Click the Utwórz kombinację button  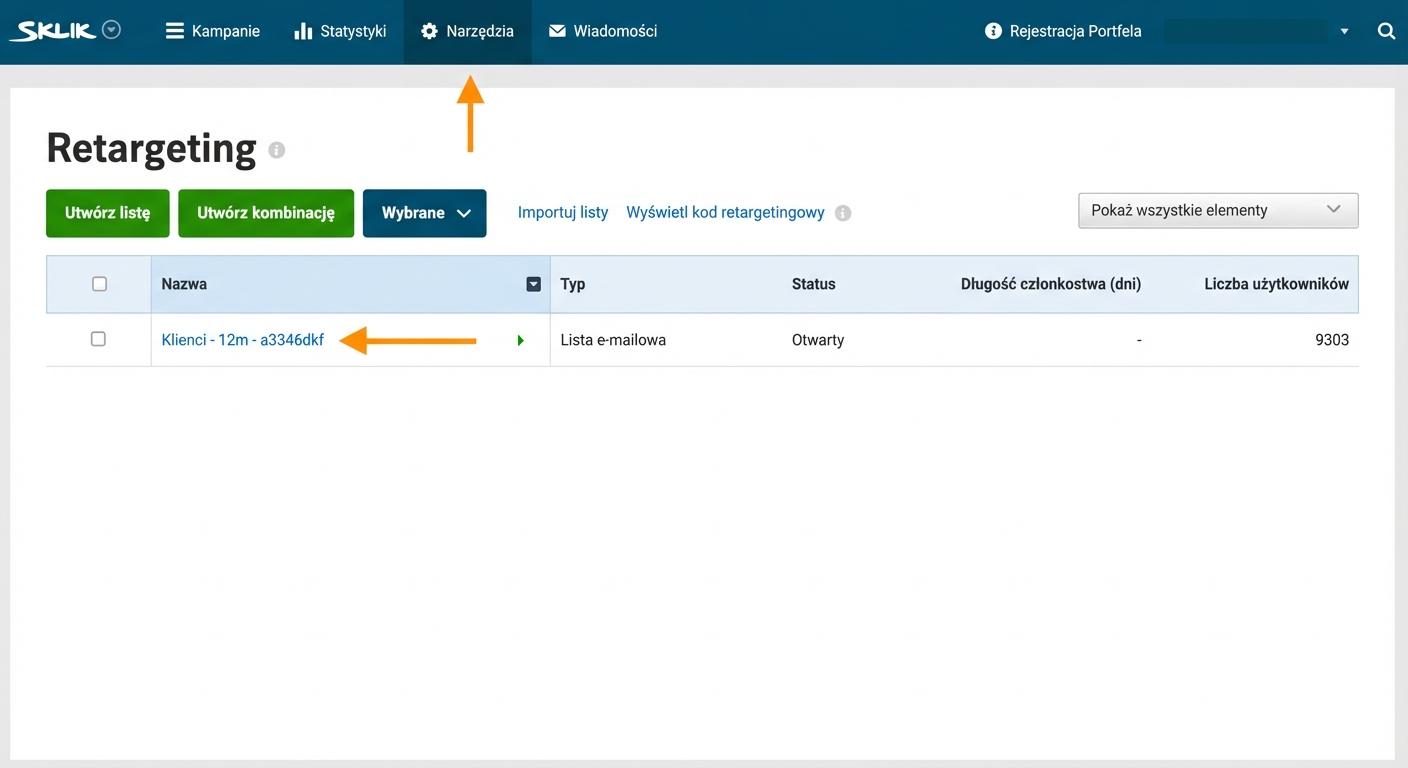[266, 213]
